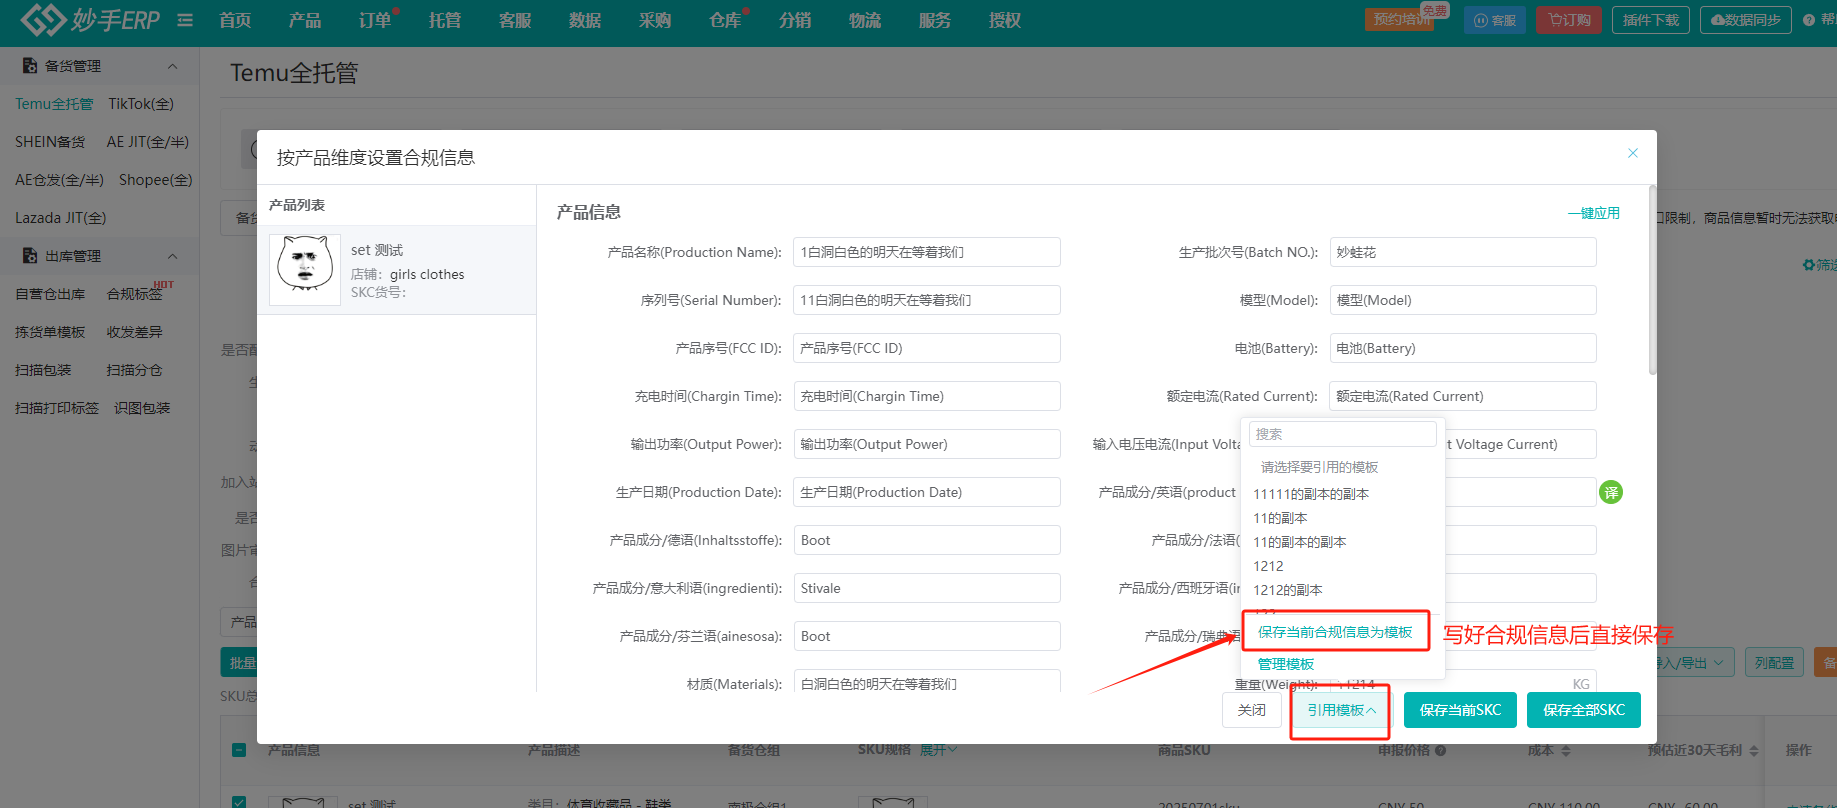Click the template 搜索 search field
The height and width of the screenshot is (808, 1837).
click(x=1342, y=434)
